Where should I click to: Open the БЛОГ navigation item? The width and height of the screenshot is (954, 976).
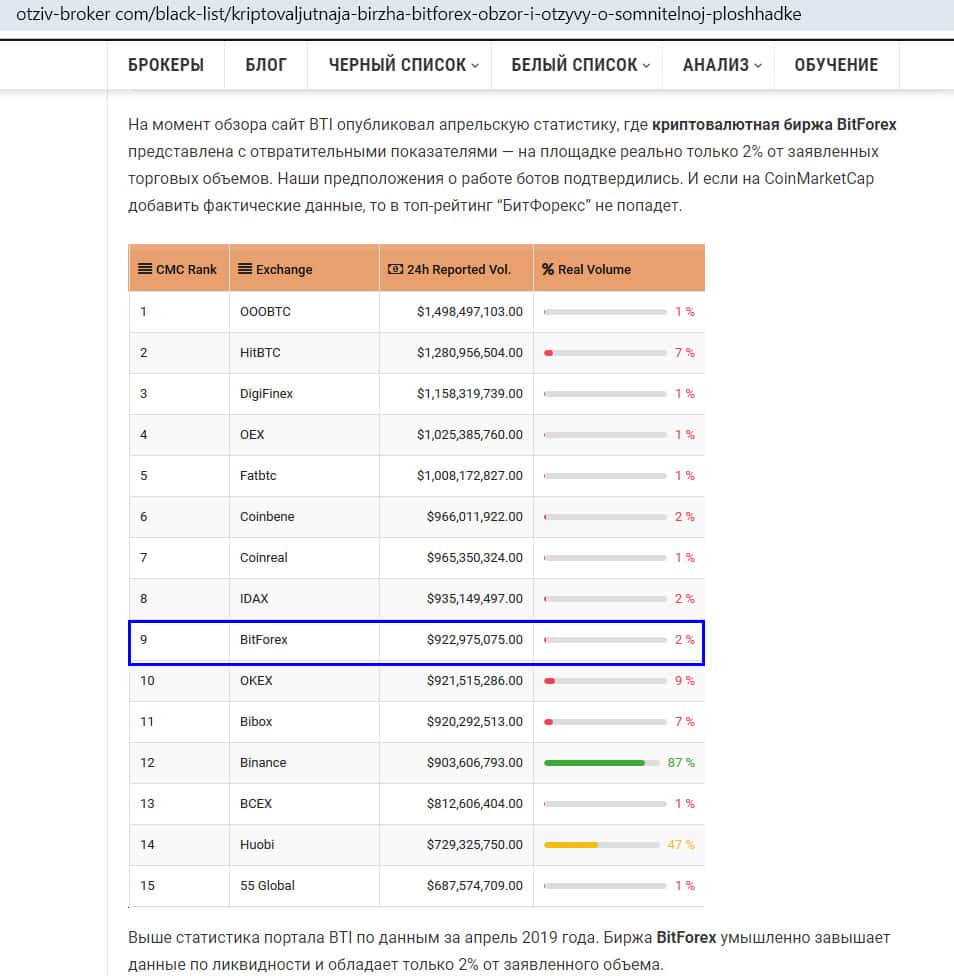click(x=266, y=65)
